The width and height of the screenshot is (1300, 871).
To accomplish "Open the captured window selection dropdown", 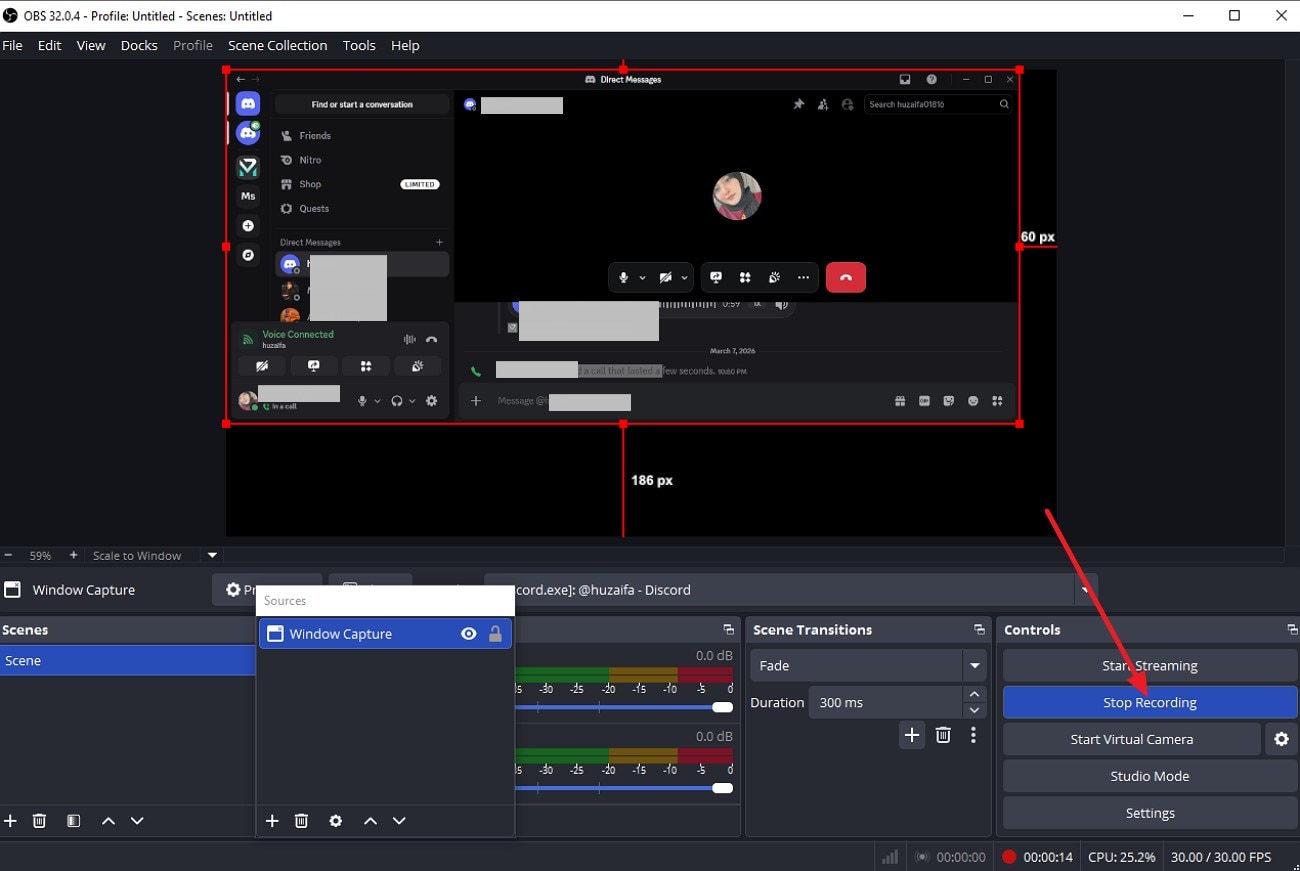I will tap(1085, 590).
